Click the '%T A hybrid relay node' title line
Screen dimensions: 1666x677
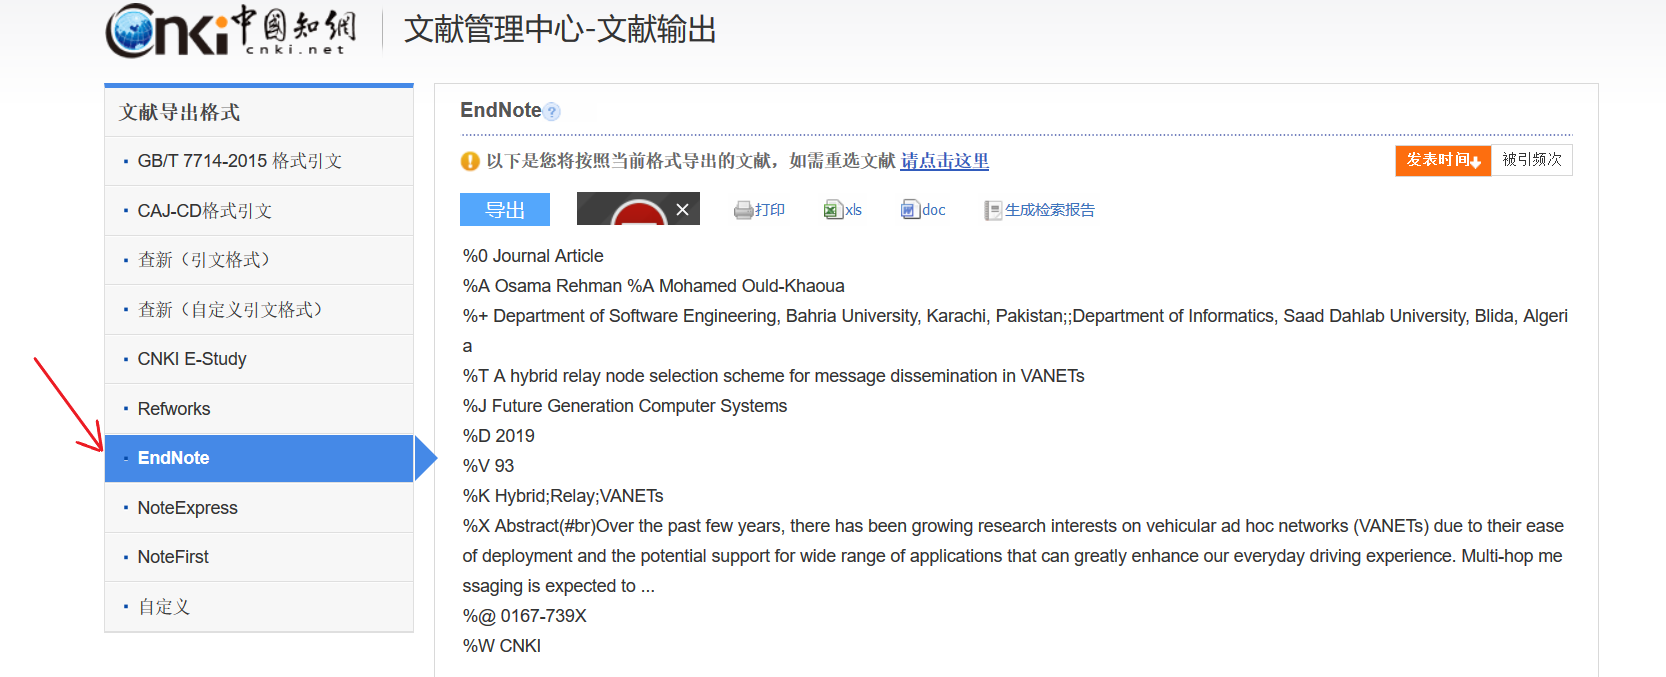click(x=773, y=376)
